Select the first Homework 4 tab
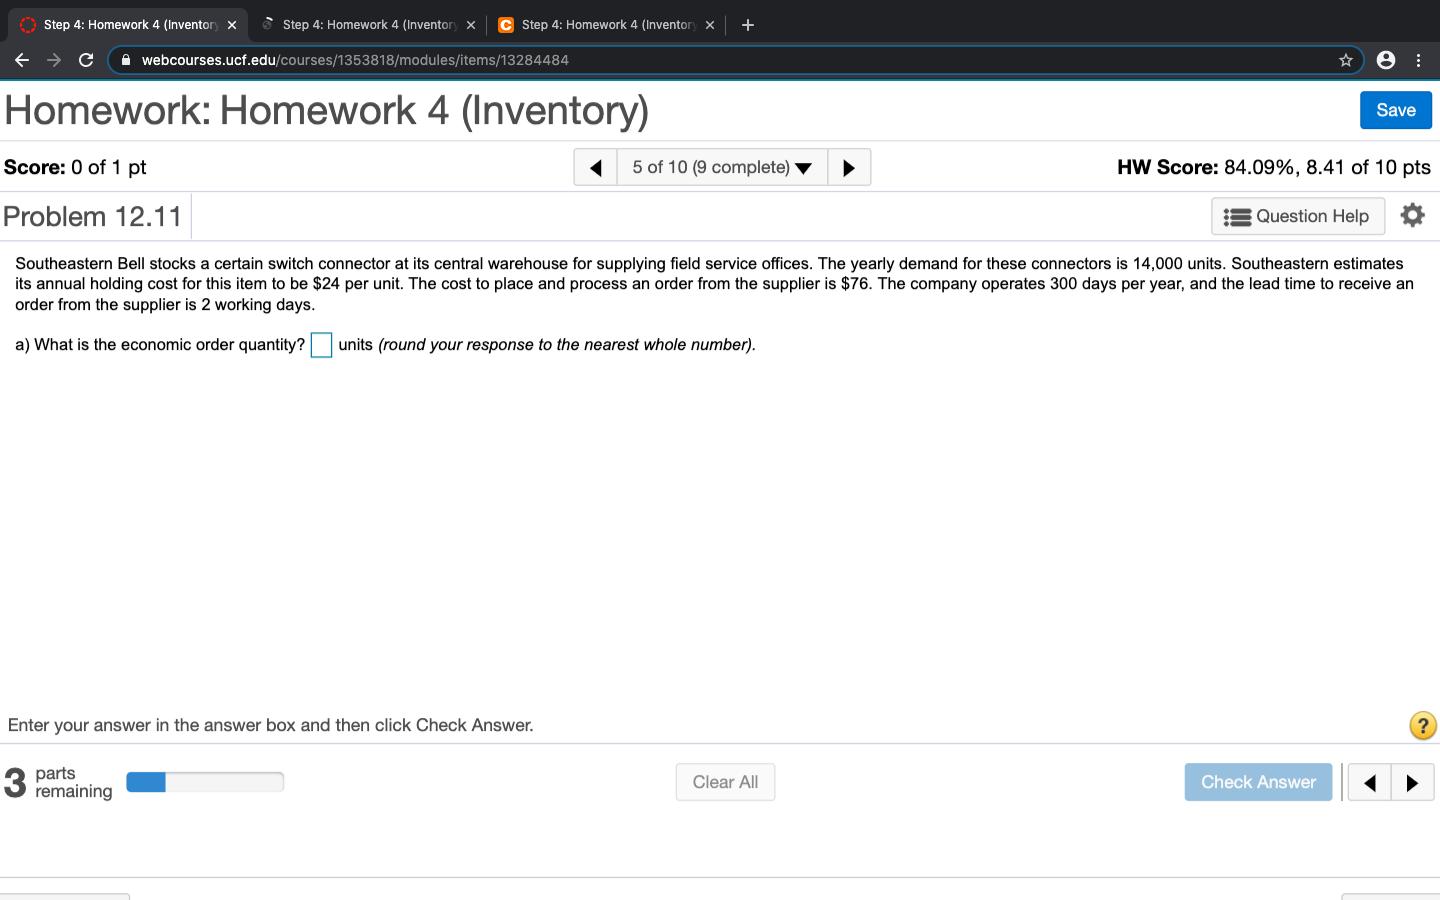The height and width of the screenshot is (900, 1440). pos(130,25)
